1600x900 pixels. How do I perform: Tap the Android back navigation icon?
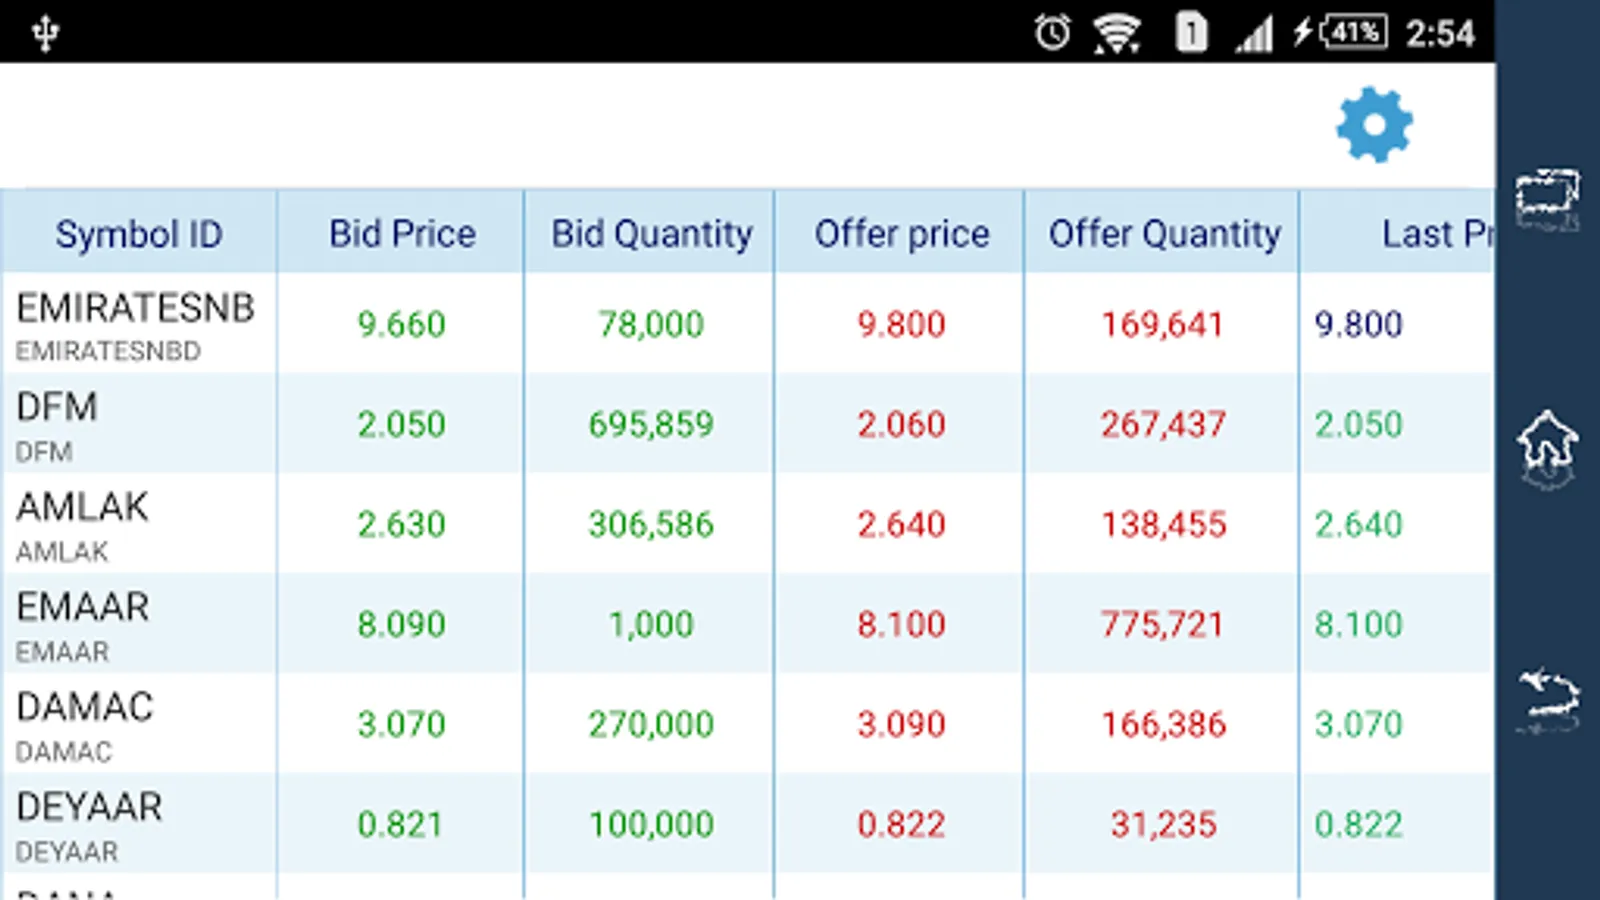click(x=1548, y=700)
